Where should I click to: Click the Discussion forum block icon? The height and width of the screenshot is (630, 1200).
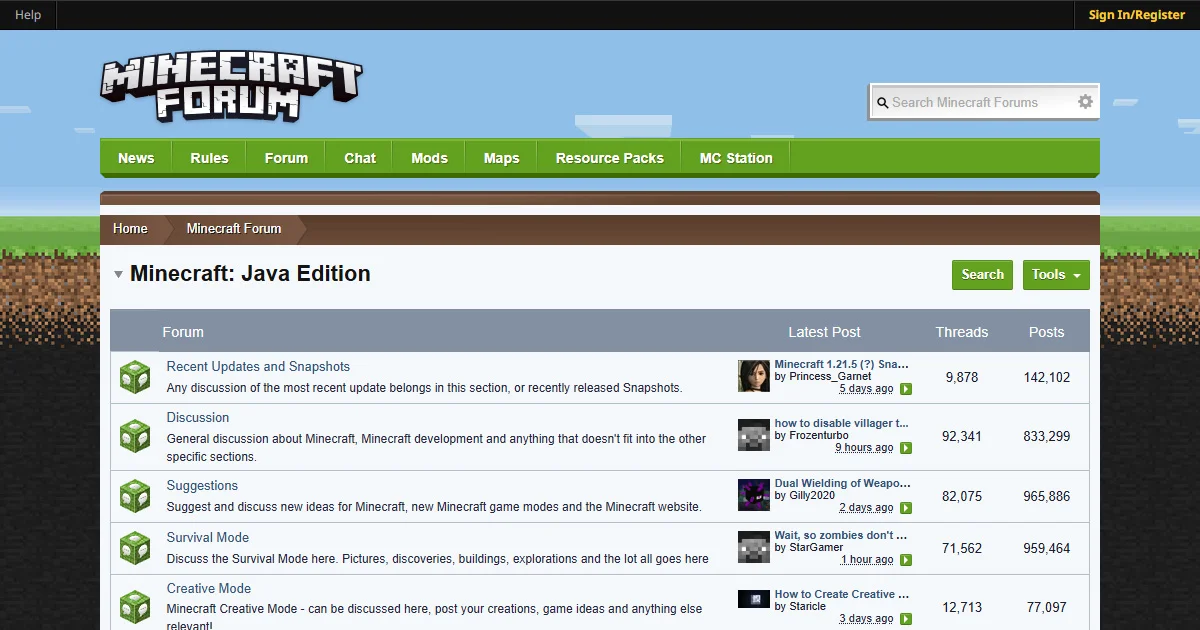click(135, 436)
